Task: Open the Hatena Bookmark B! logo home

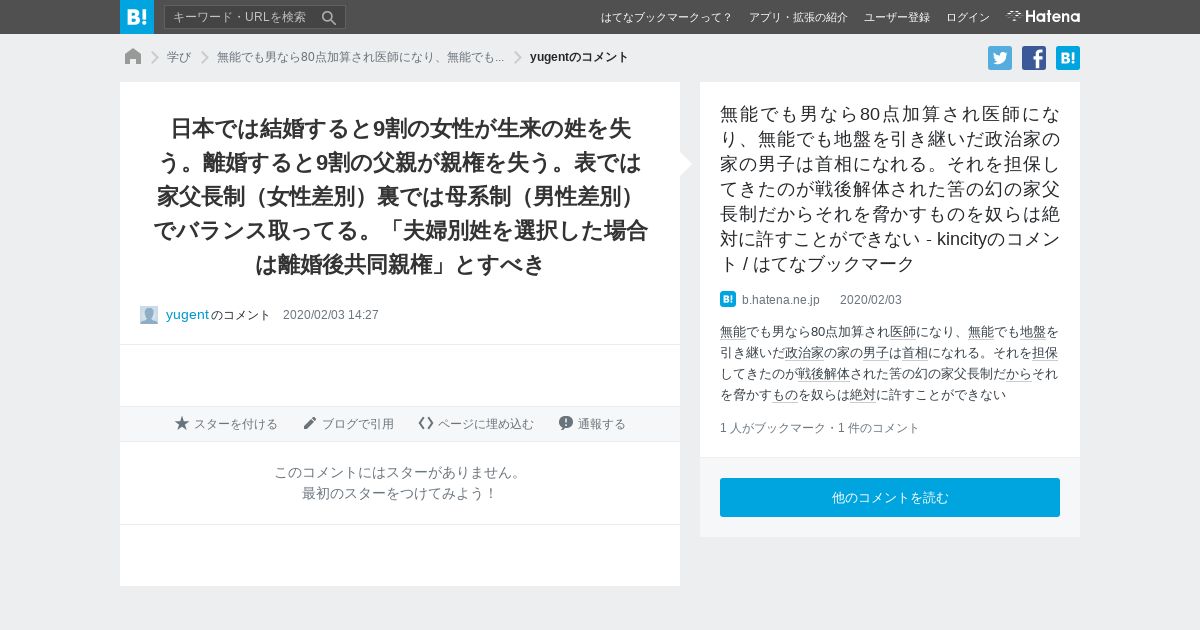Action: 137,17
